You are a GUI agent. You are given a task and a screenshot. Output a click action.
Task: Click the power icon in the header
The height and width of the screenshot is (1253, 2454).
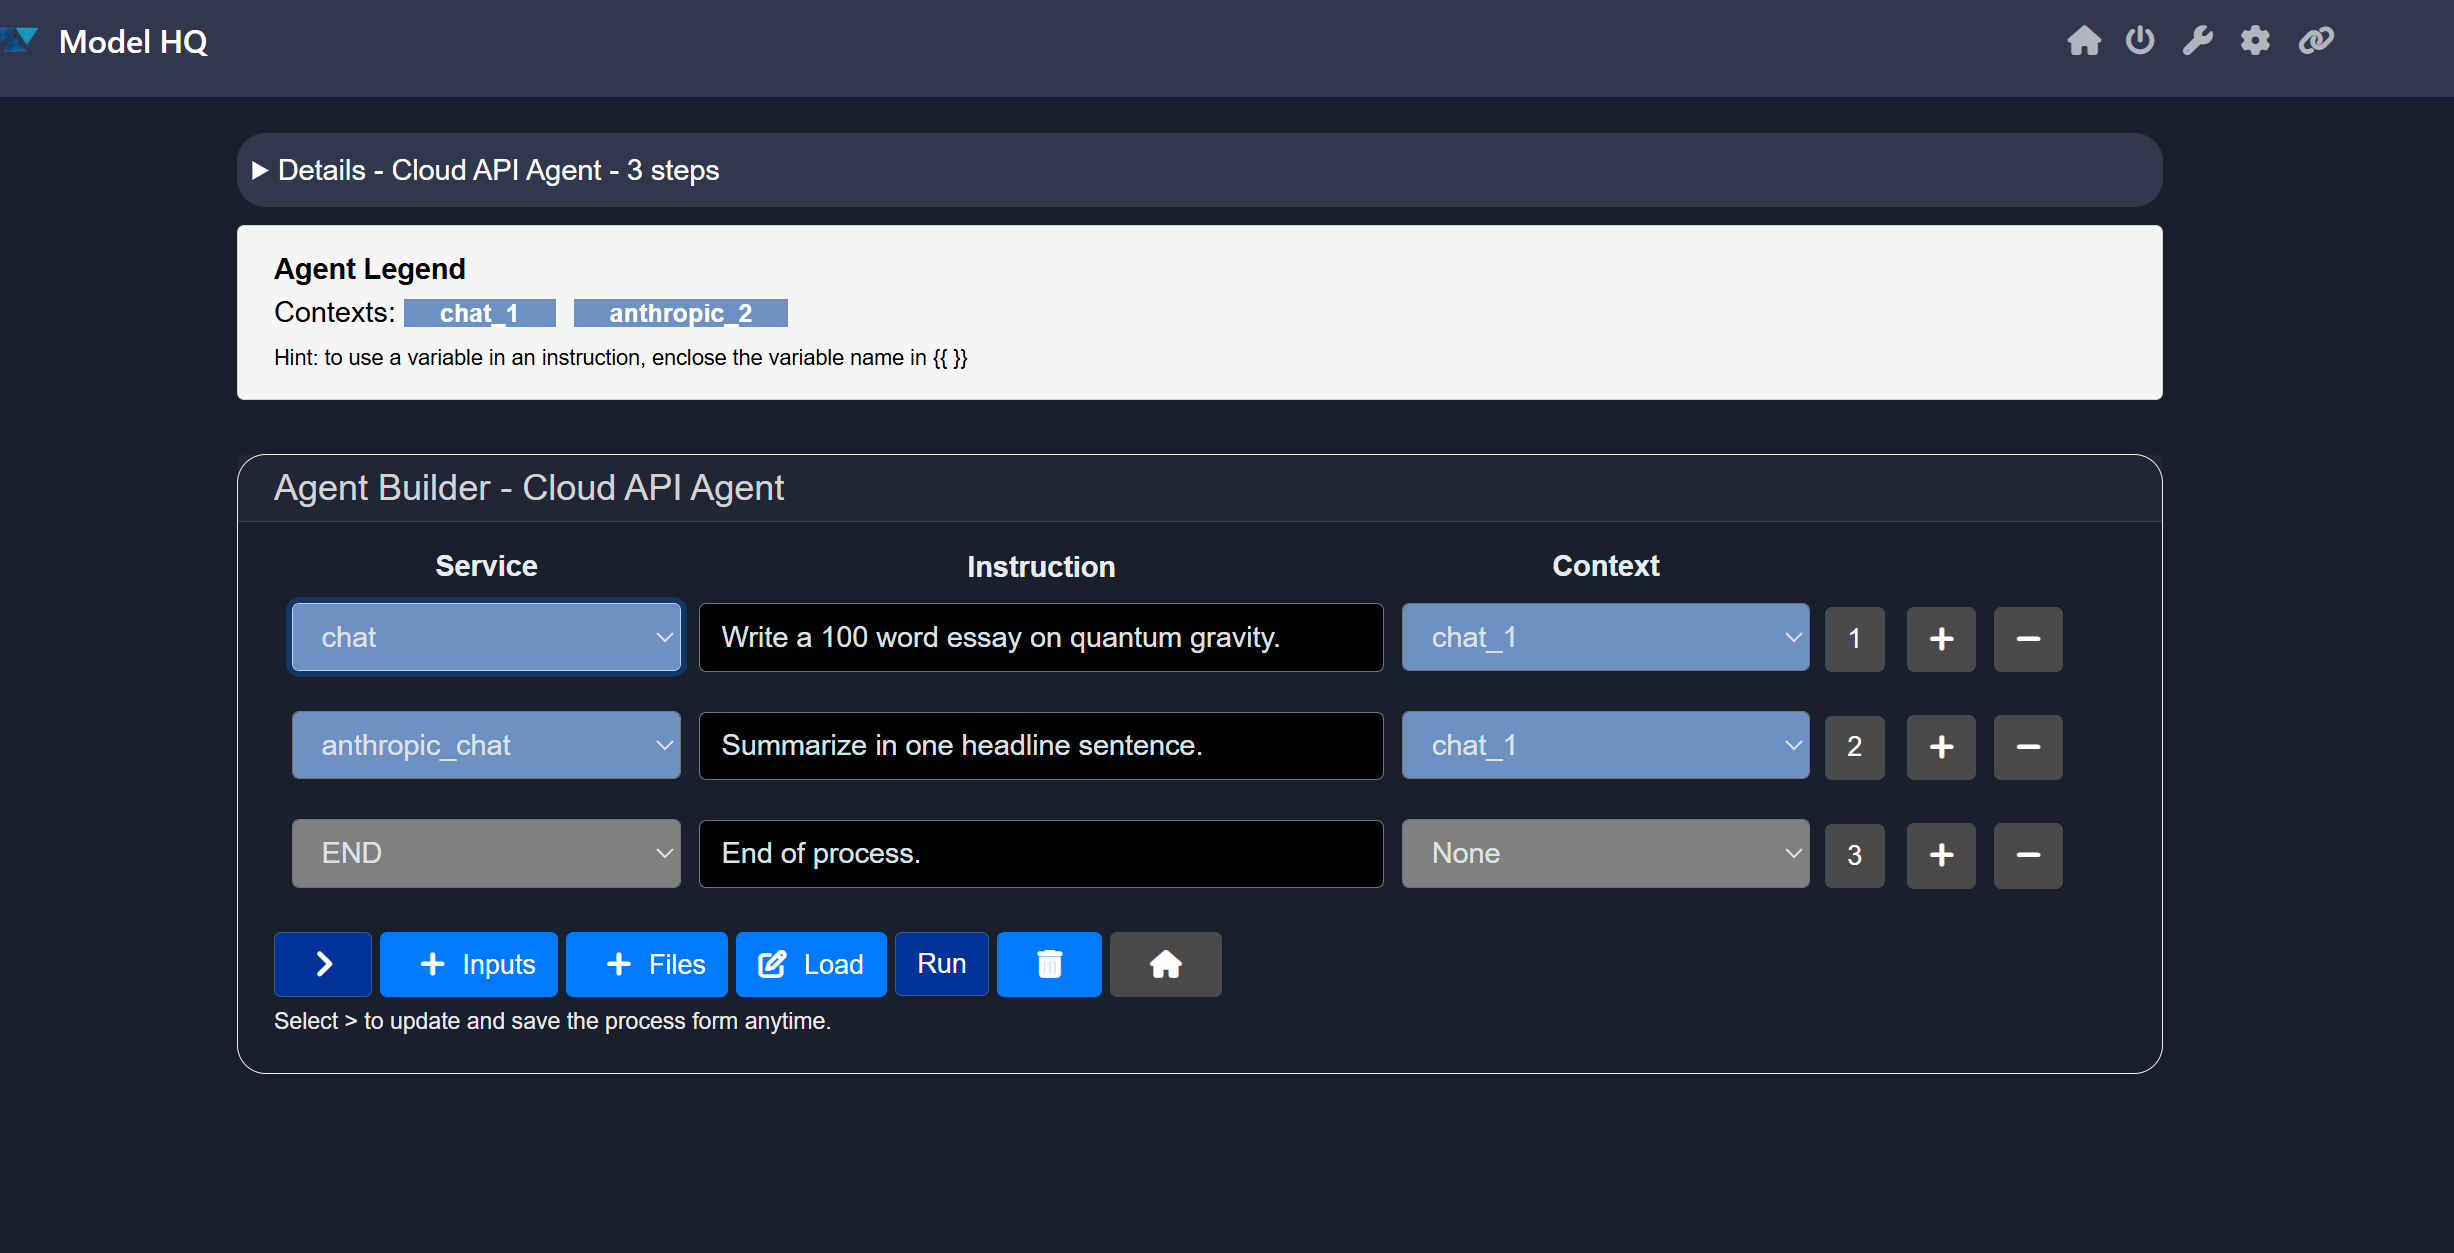tap(2140, 41)
